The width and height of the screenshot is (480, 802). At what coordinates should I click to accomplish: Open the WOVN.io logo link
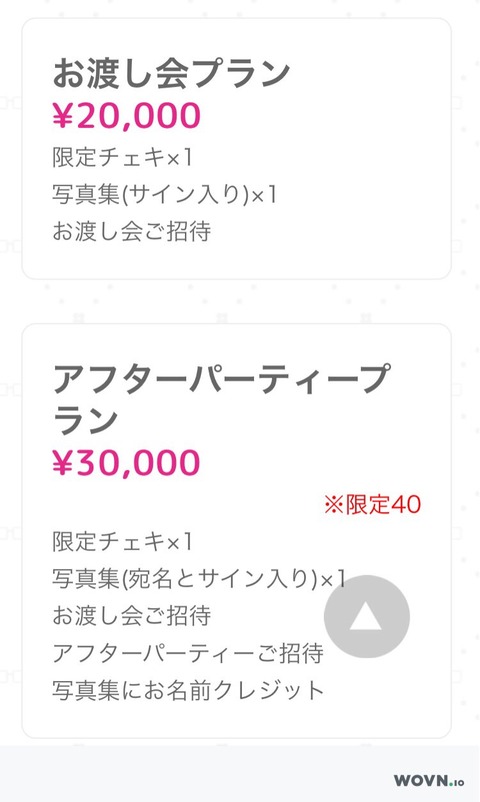[x=429, y=781]
